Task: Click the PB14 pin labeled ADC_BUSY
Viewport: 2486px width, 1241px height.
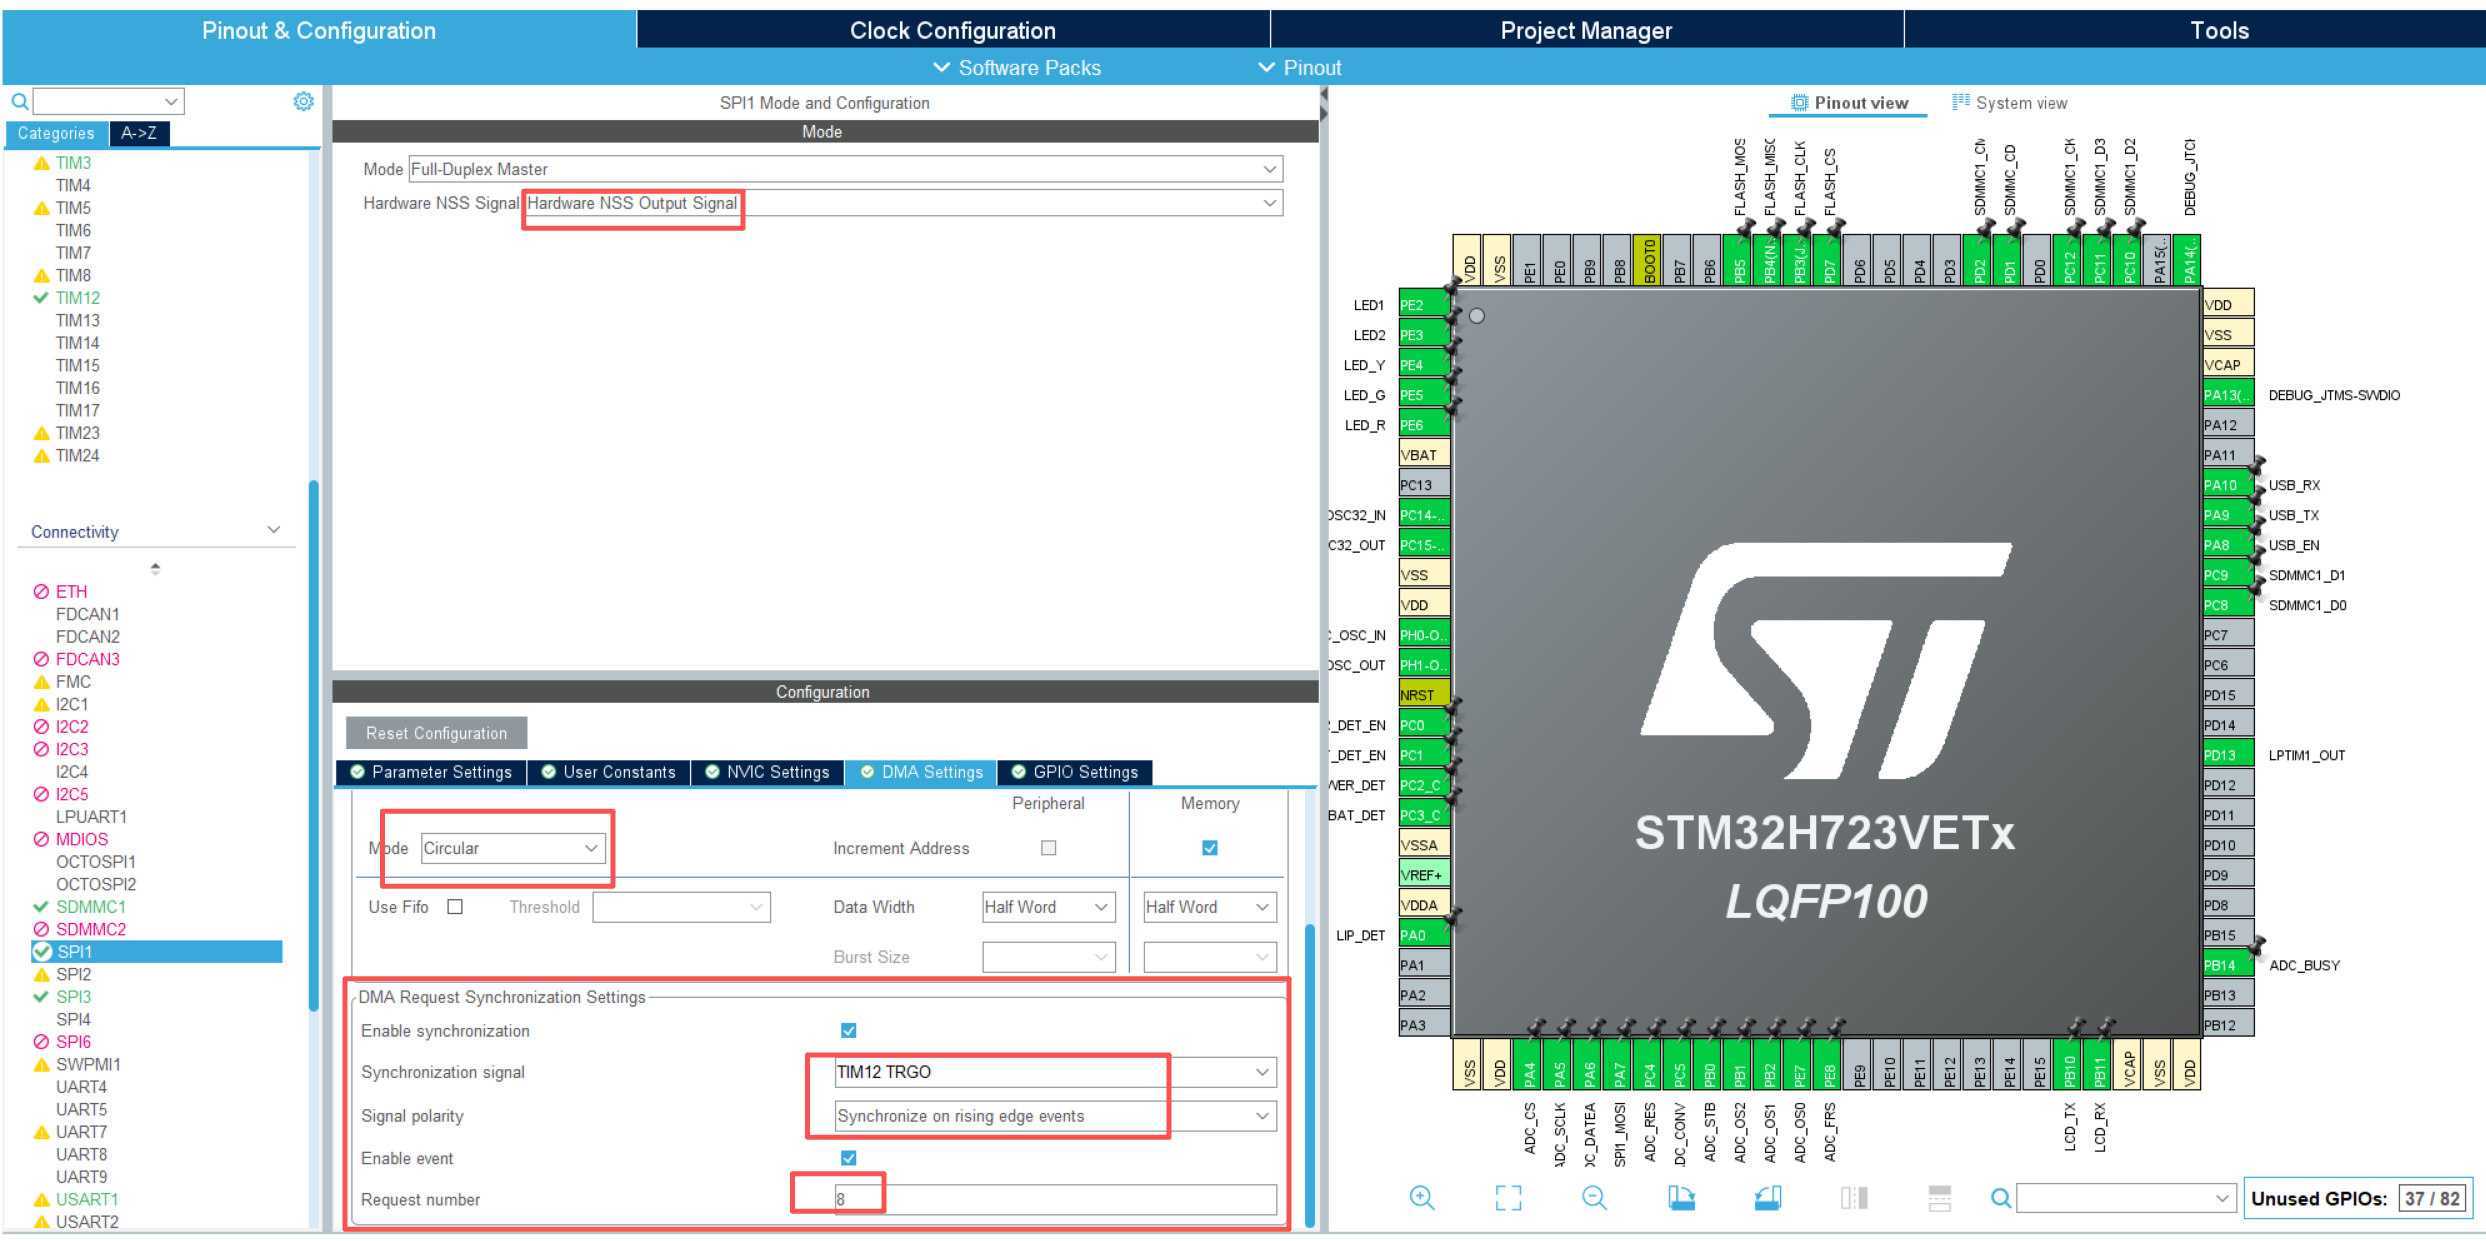Action: (x=2228, y=965)
